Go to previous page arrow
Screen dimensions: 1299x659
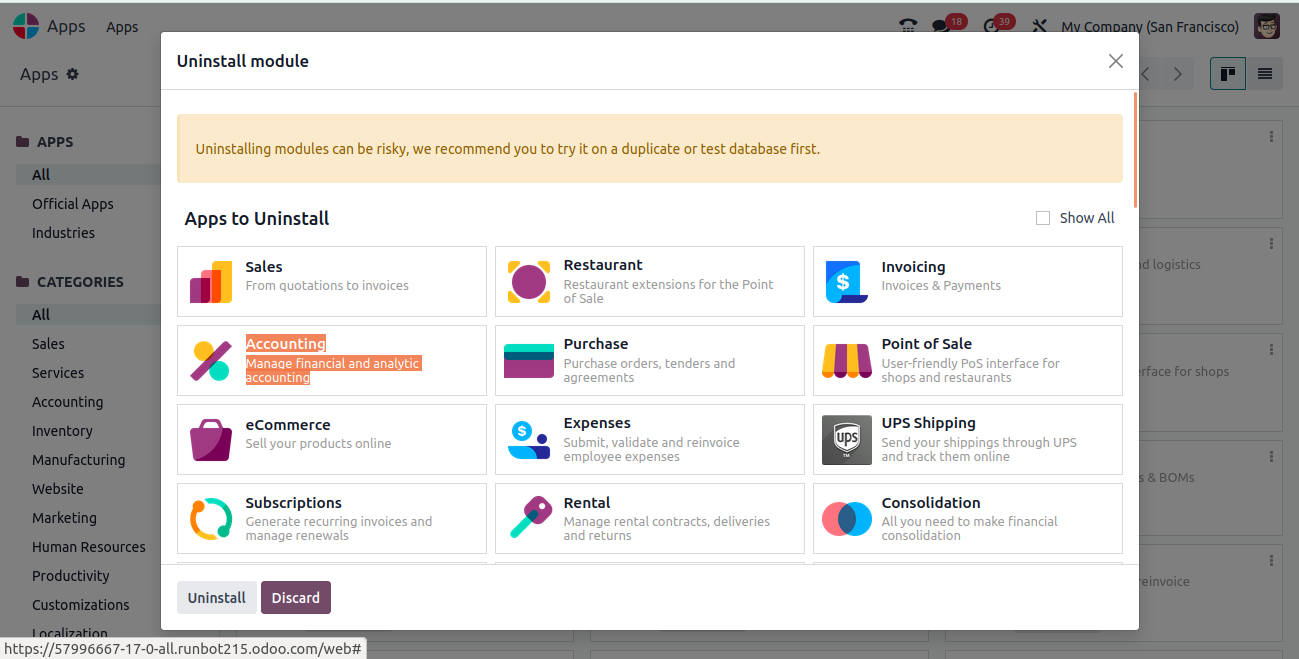click(1146, 74)
